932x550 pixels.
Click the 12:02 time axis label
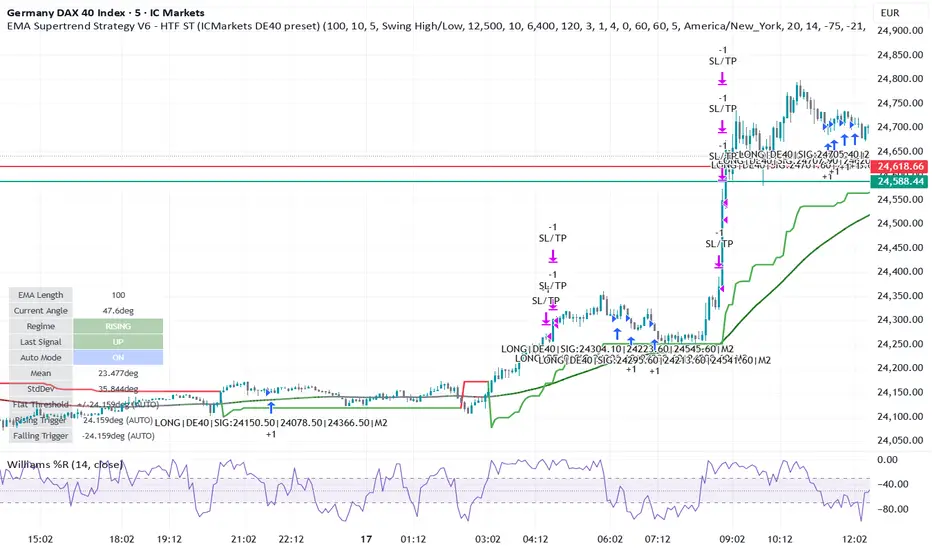(x=854, y=539)
